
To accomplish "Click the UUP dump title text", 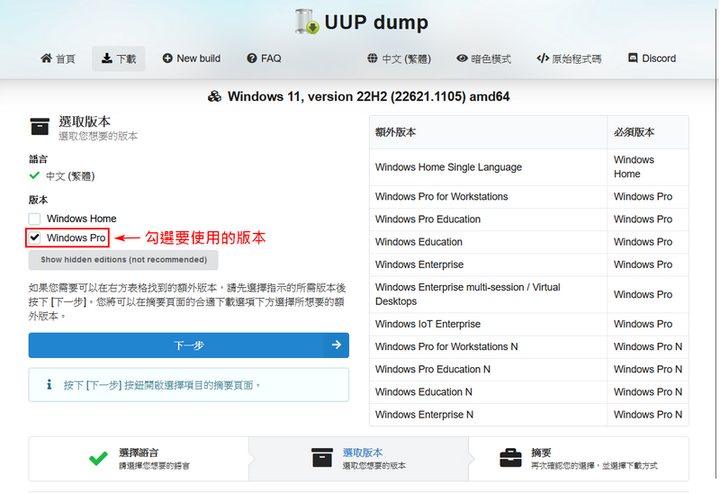I will (x=377, y=22).
